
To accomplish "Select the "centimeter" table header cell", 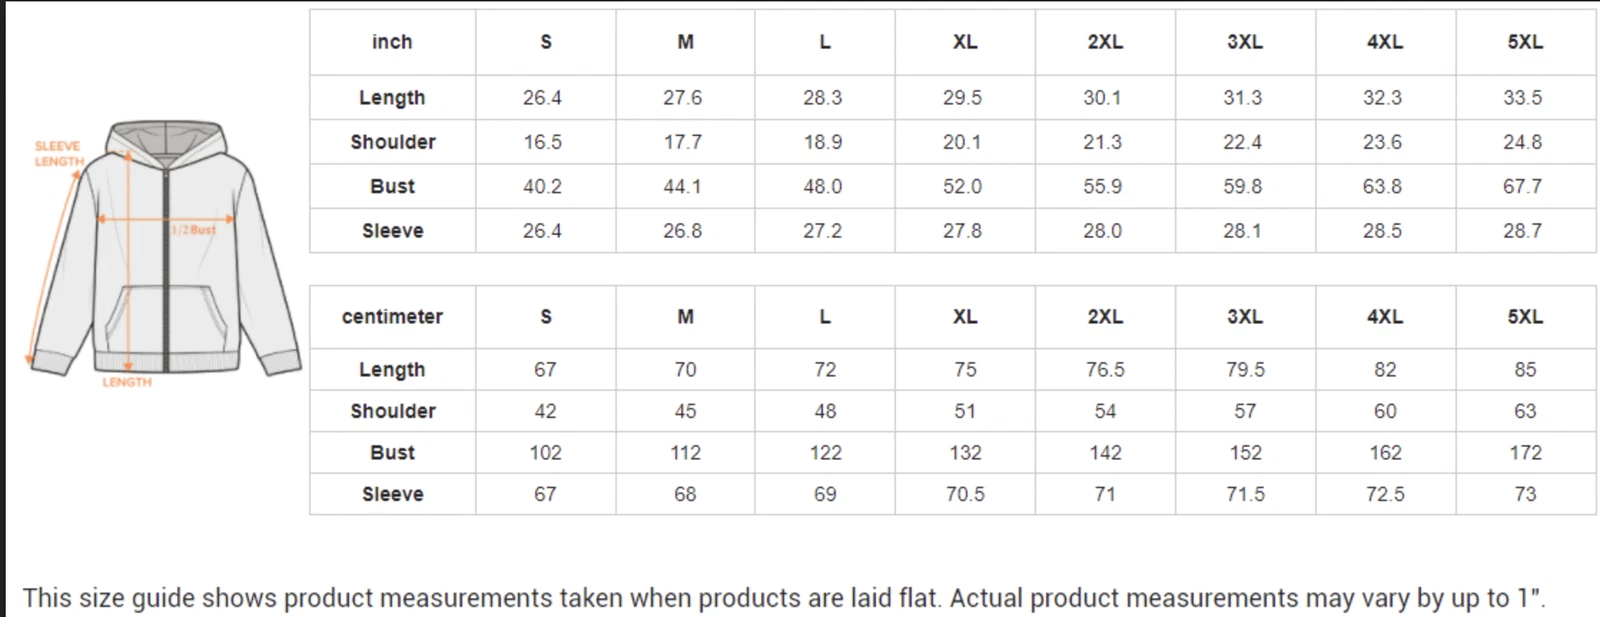I will pyautogui.click(x=392, y=317).
